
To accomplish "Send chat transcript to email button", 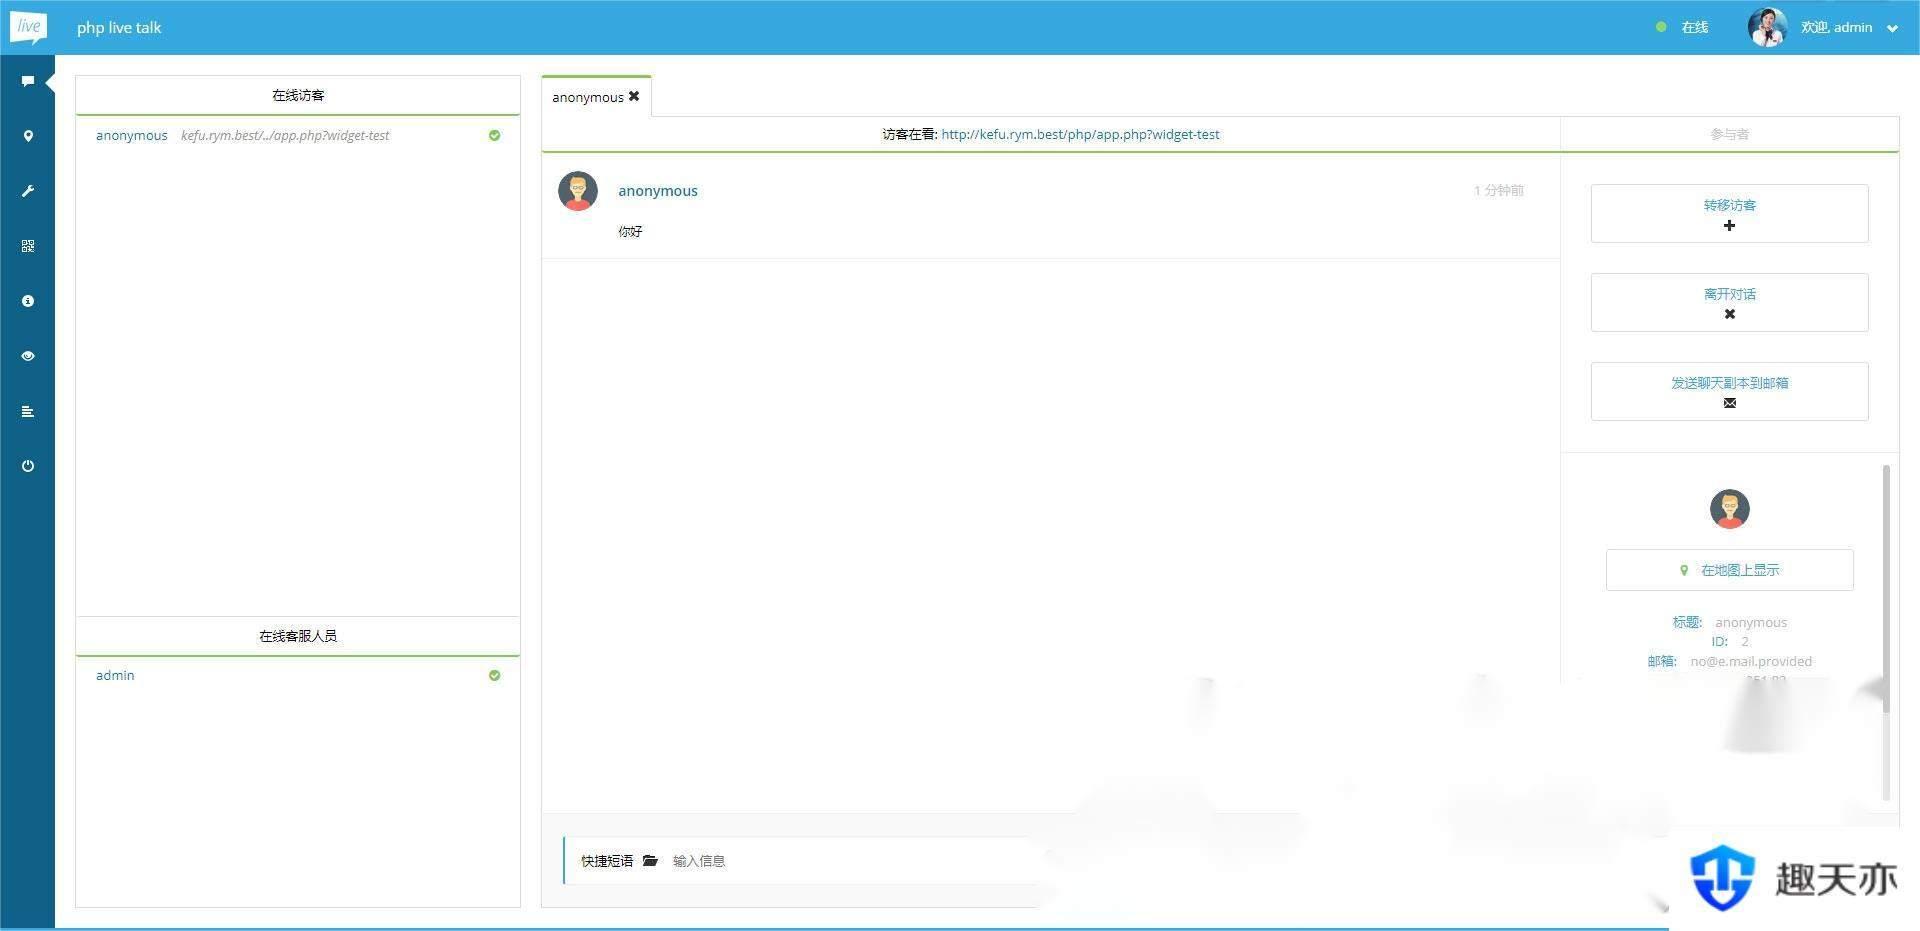I will coord(1729,391).
